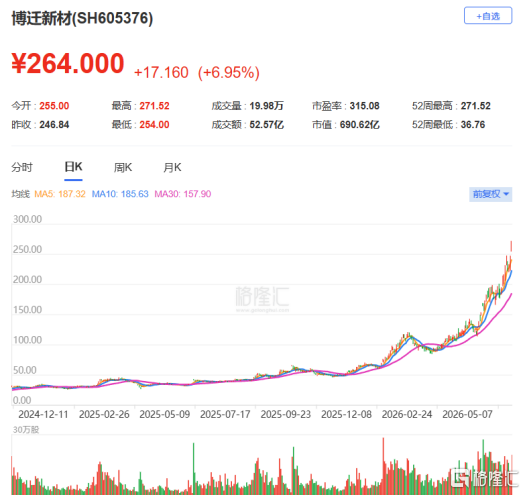
Task: Click the 2025-12-08 date axis label
Action: click(x=347, y=415)
